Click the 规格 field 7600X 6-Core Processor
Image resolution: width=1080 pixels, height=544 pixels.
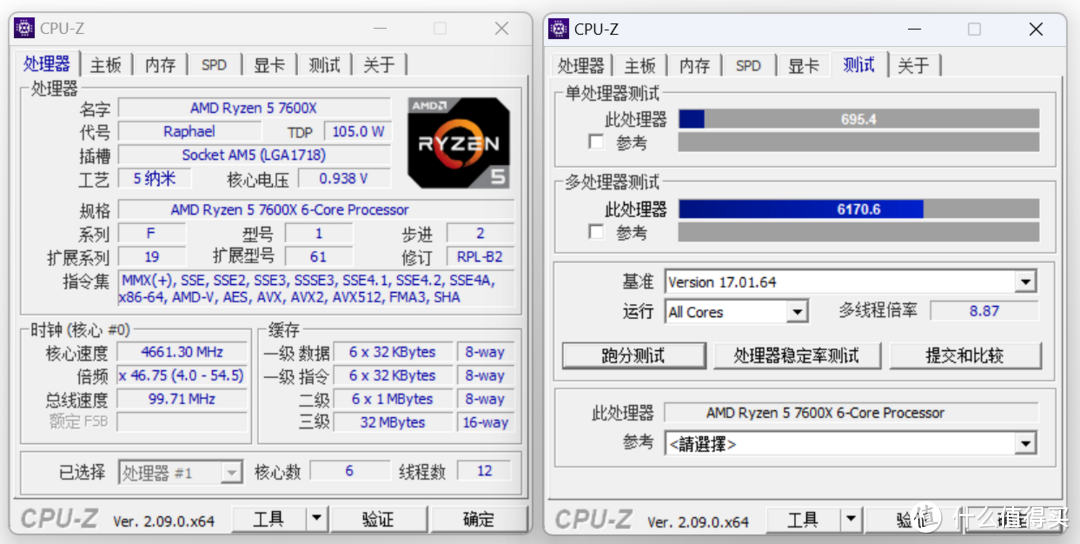(x=316, y=209)
